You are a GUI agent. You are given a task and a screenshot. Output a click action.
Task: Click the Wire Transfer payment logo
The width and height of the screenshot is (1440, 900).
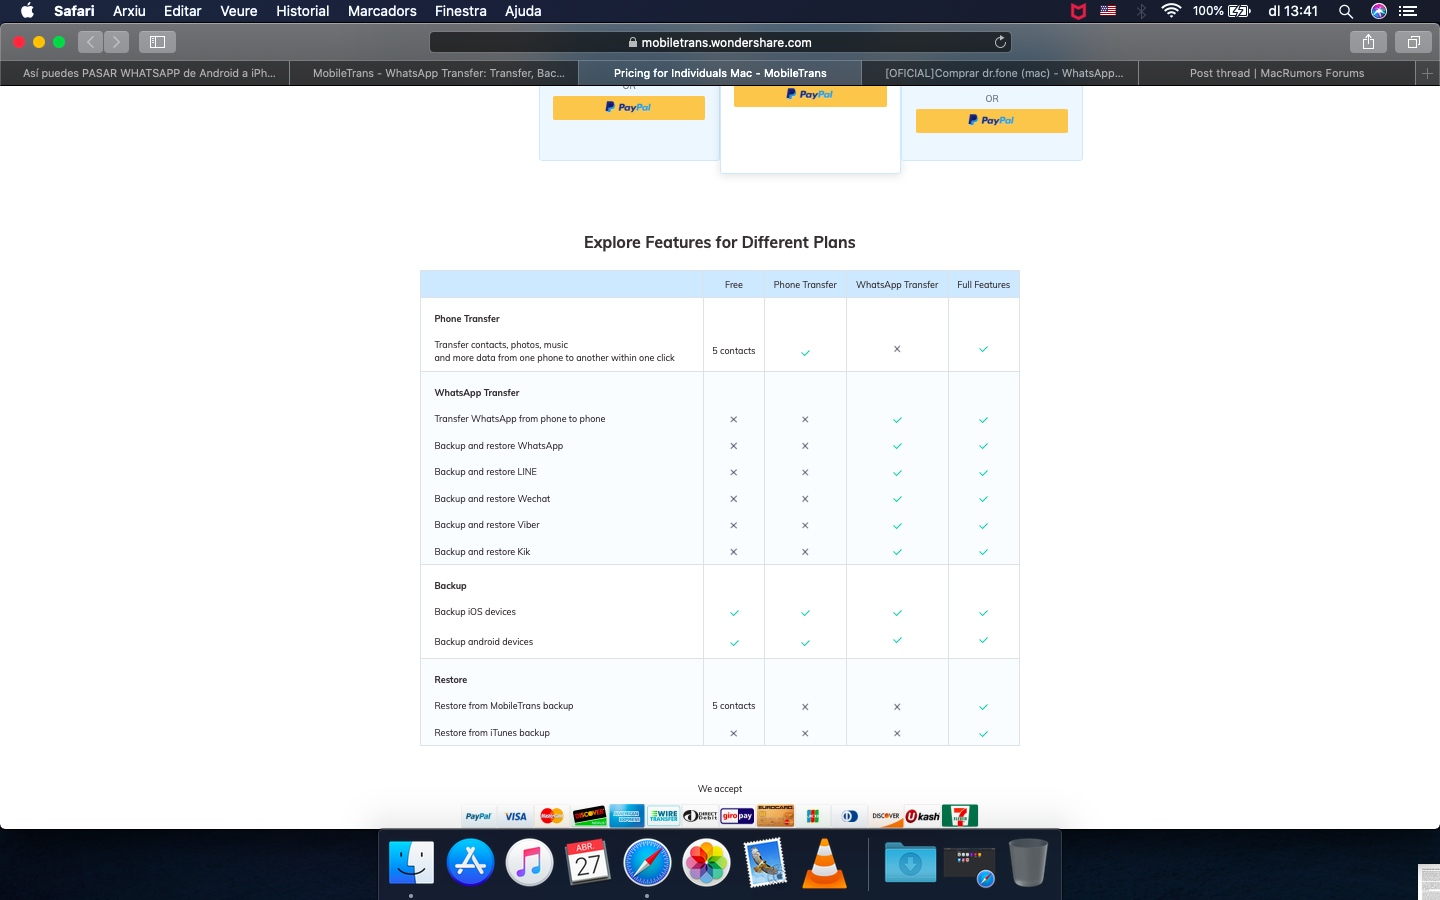coord(664,816)
